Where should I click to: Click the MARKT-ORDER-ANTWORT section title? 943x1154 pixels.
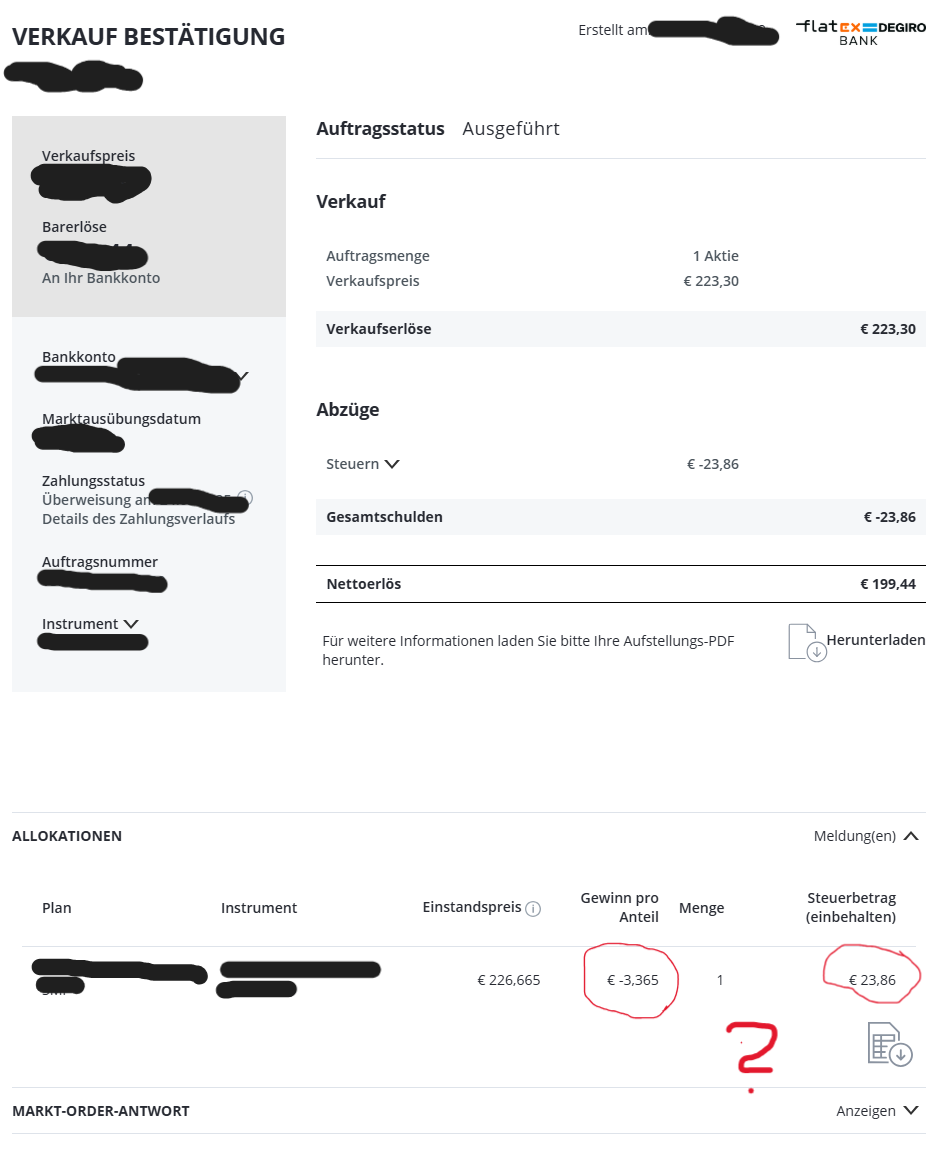[100, 1111]
